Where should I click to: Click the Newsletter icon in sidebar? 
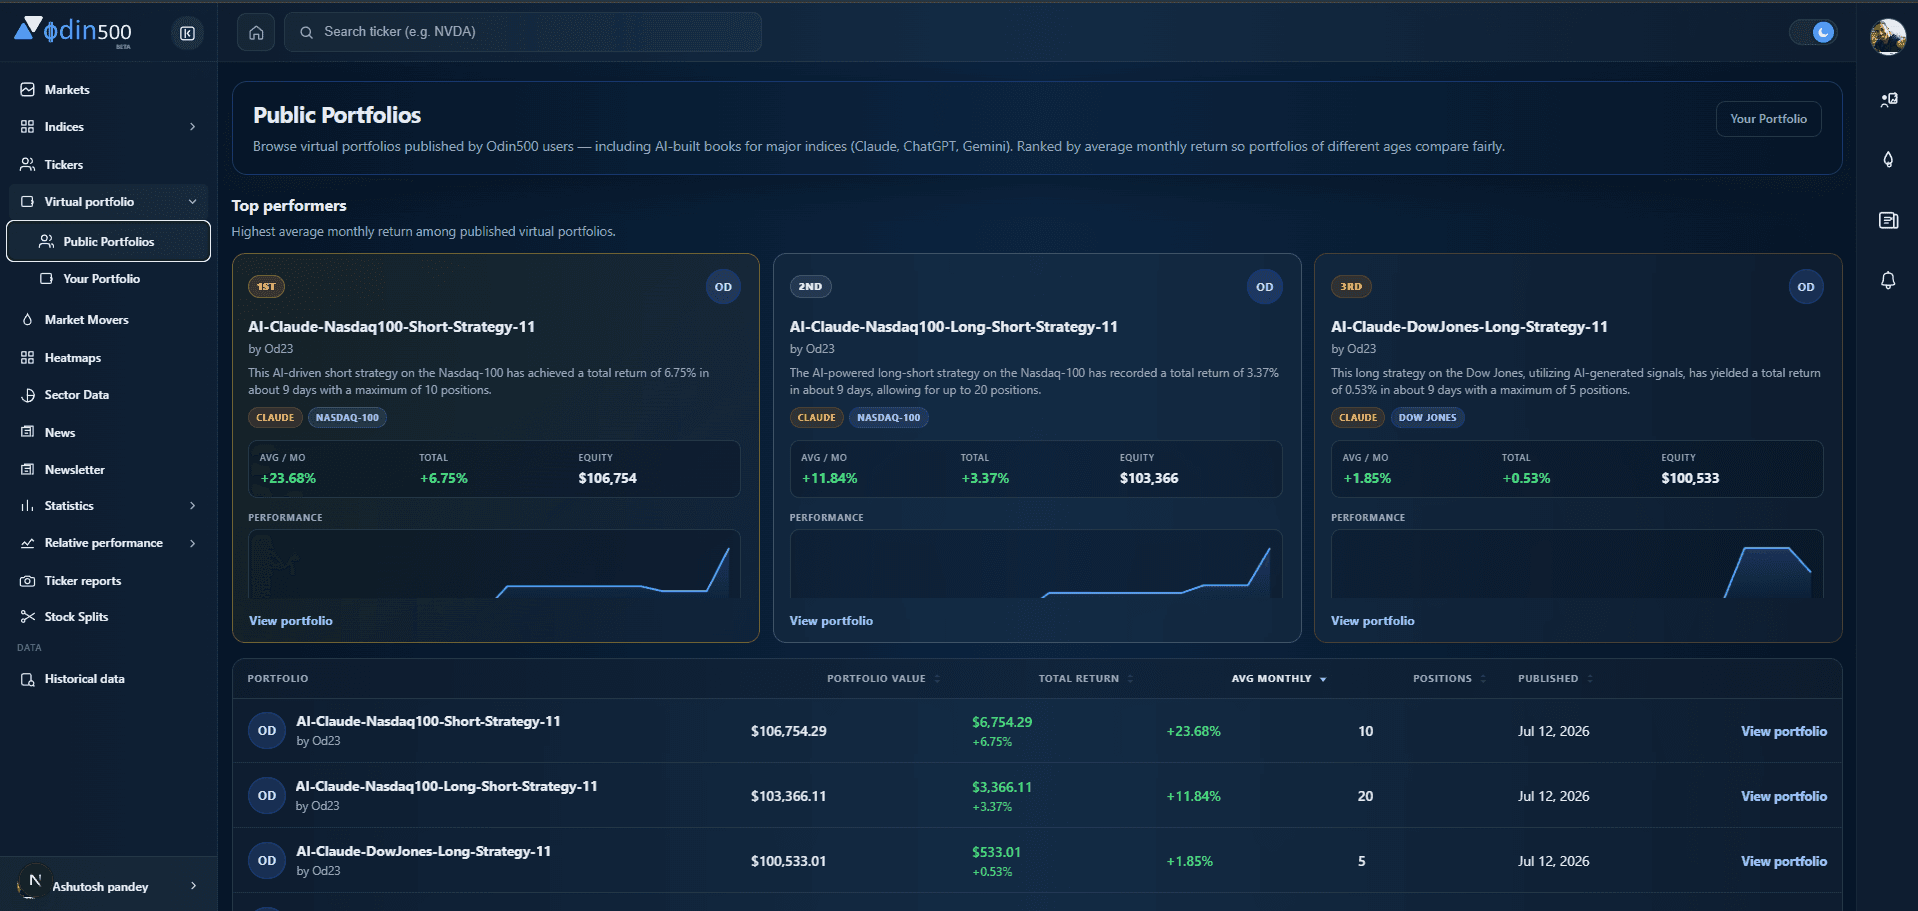[27, 469]
